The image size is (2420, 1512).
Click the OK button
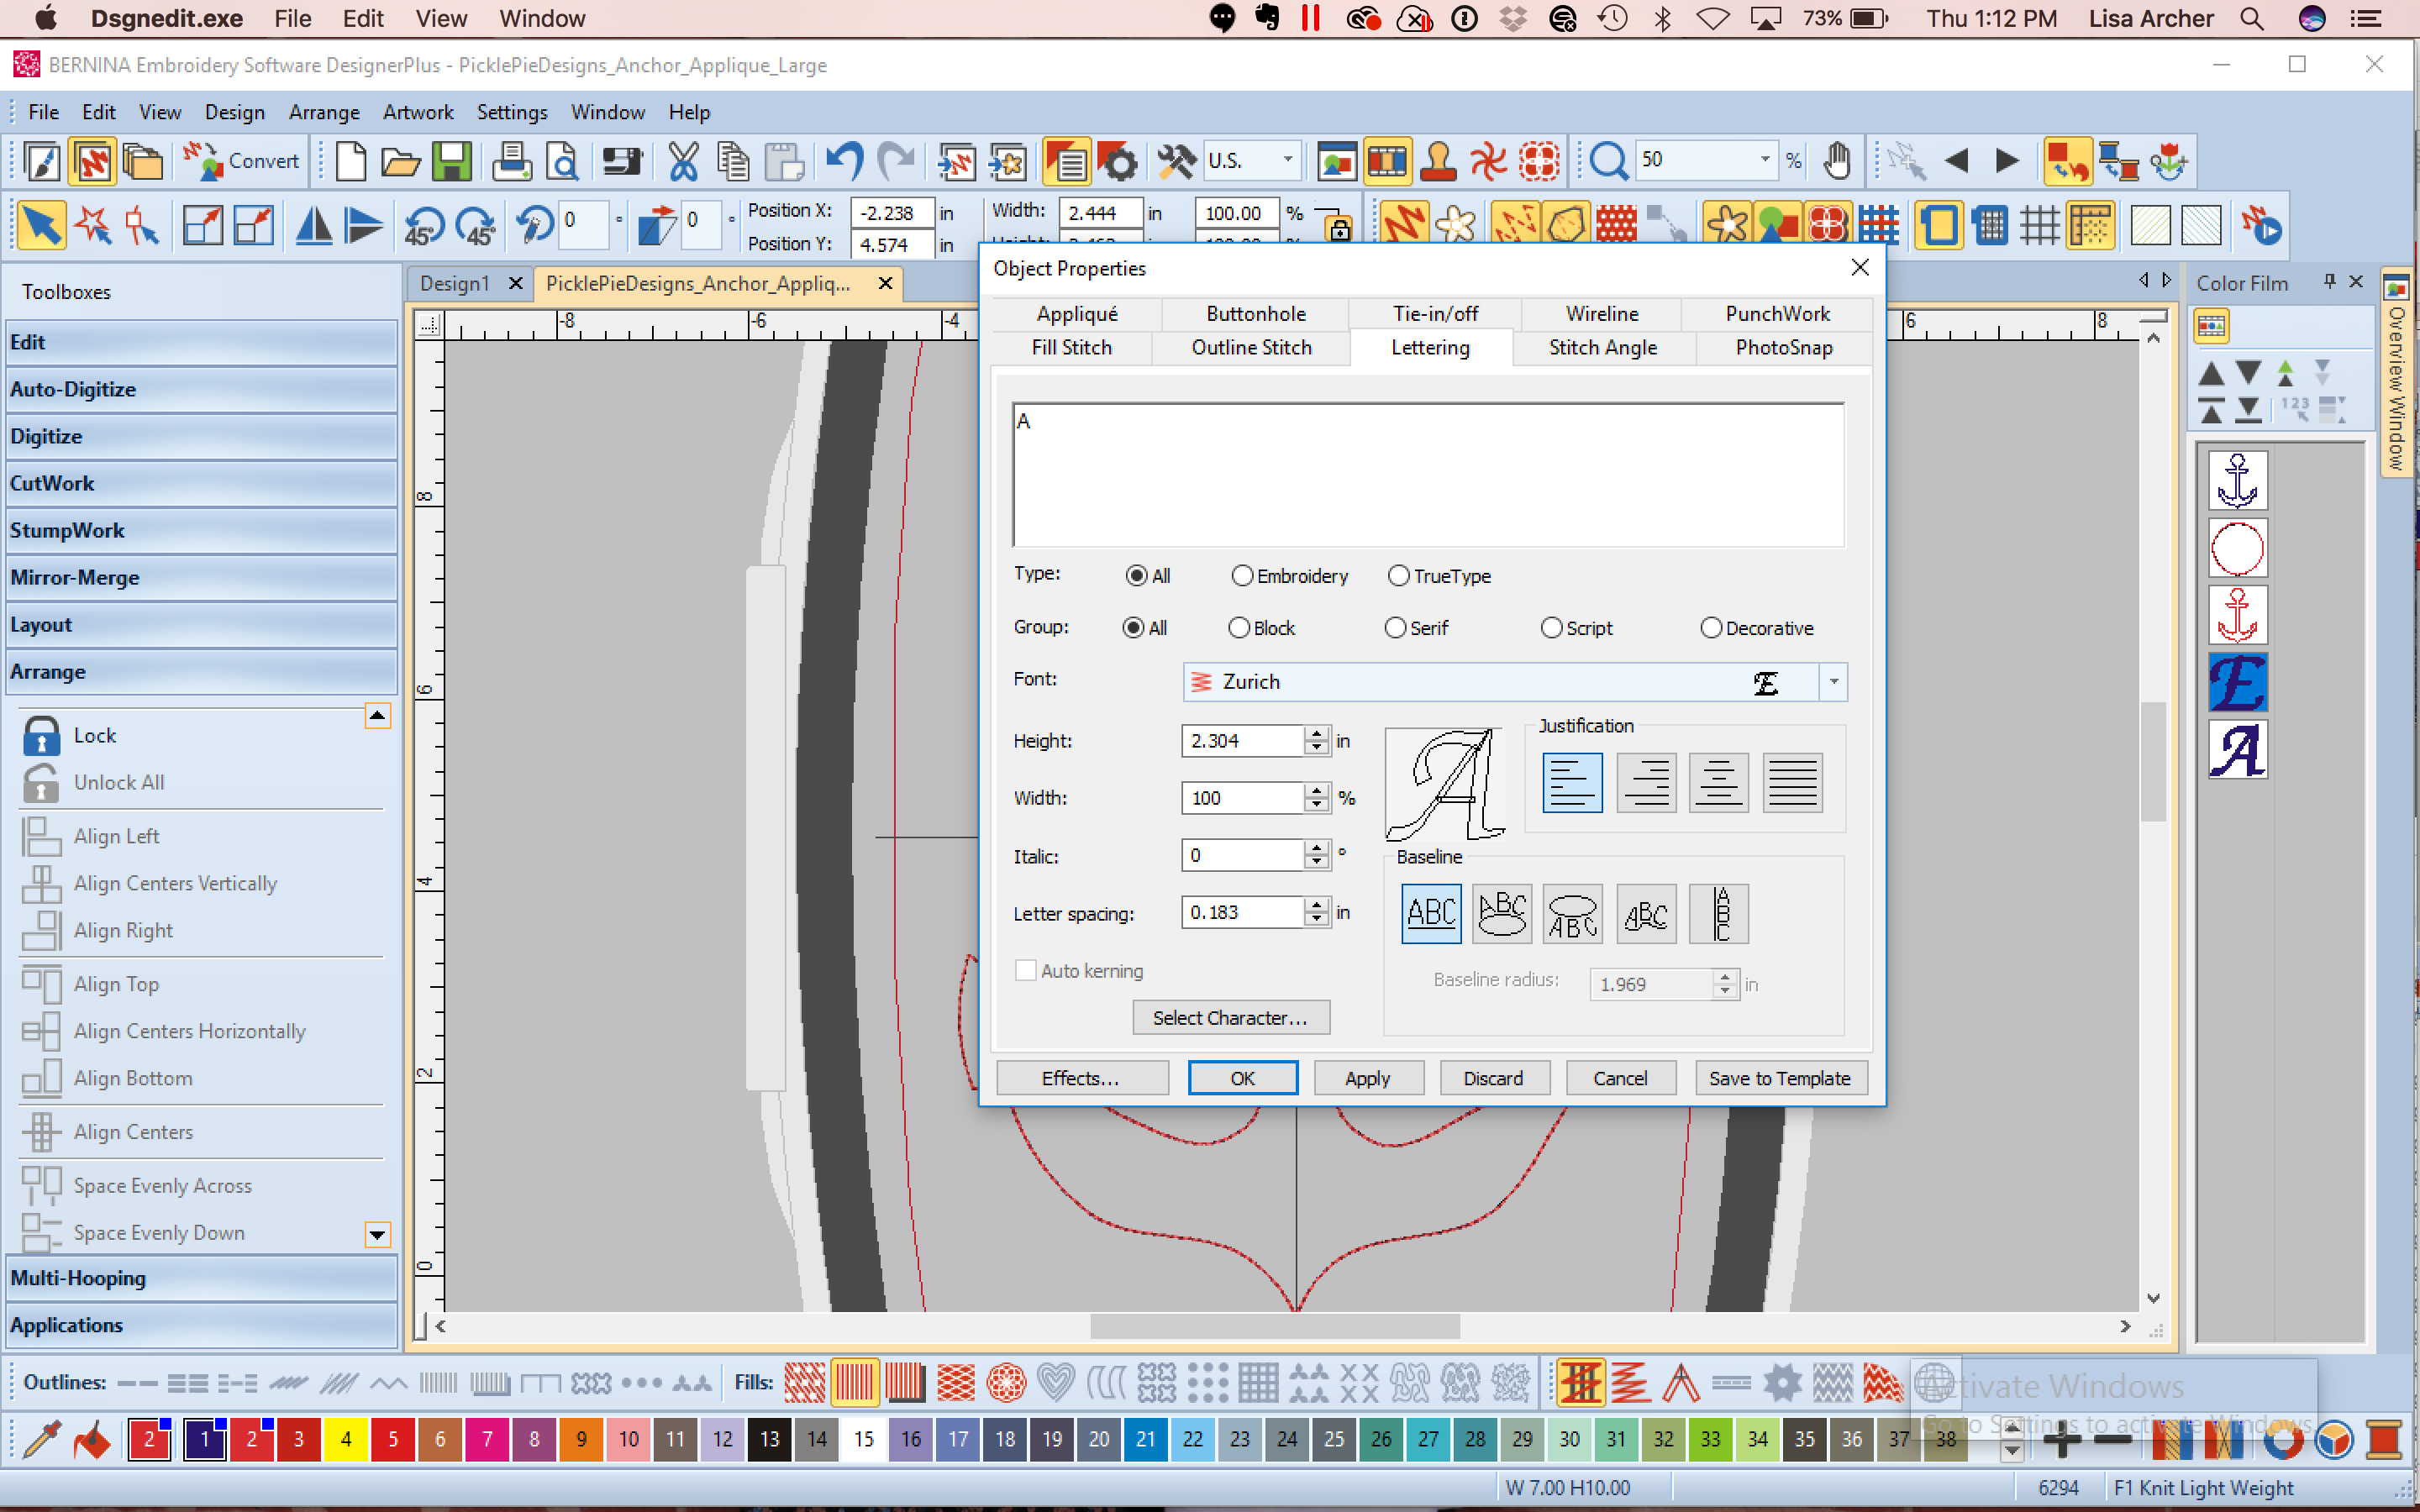(x=1242, y=1078)
